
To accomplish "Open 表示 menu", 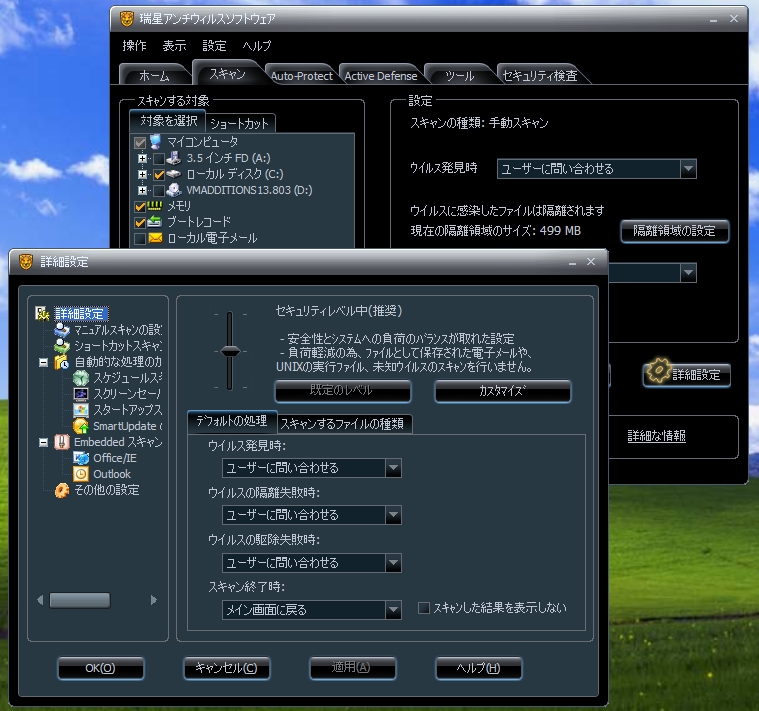I will pos(174,46).
